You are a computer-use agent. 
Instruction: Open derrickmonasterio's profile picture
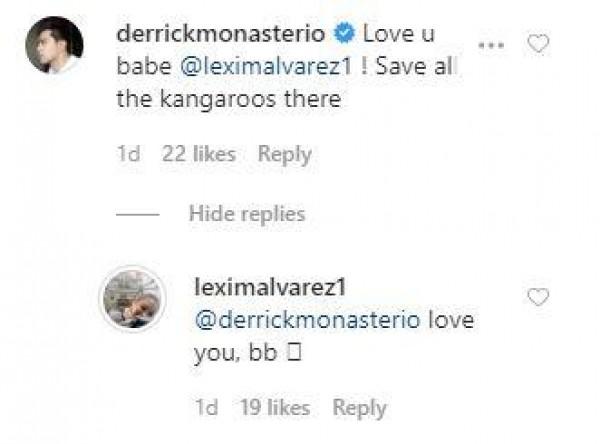pos(52,45)
